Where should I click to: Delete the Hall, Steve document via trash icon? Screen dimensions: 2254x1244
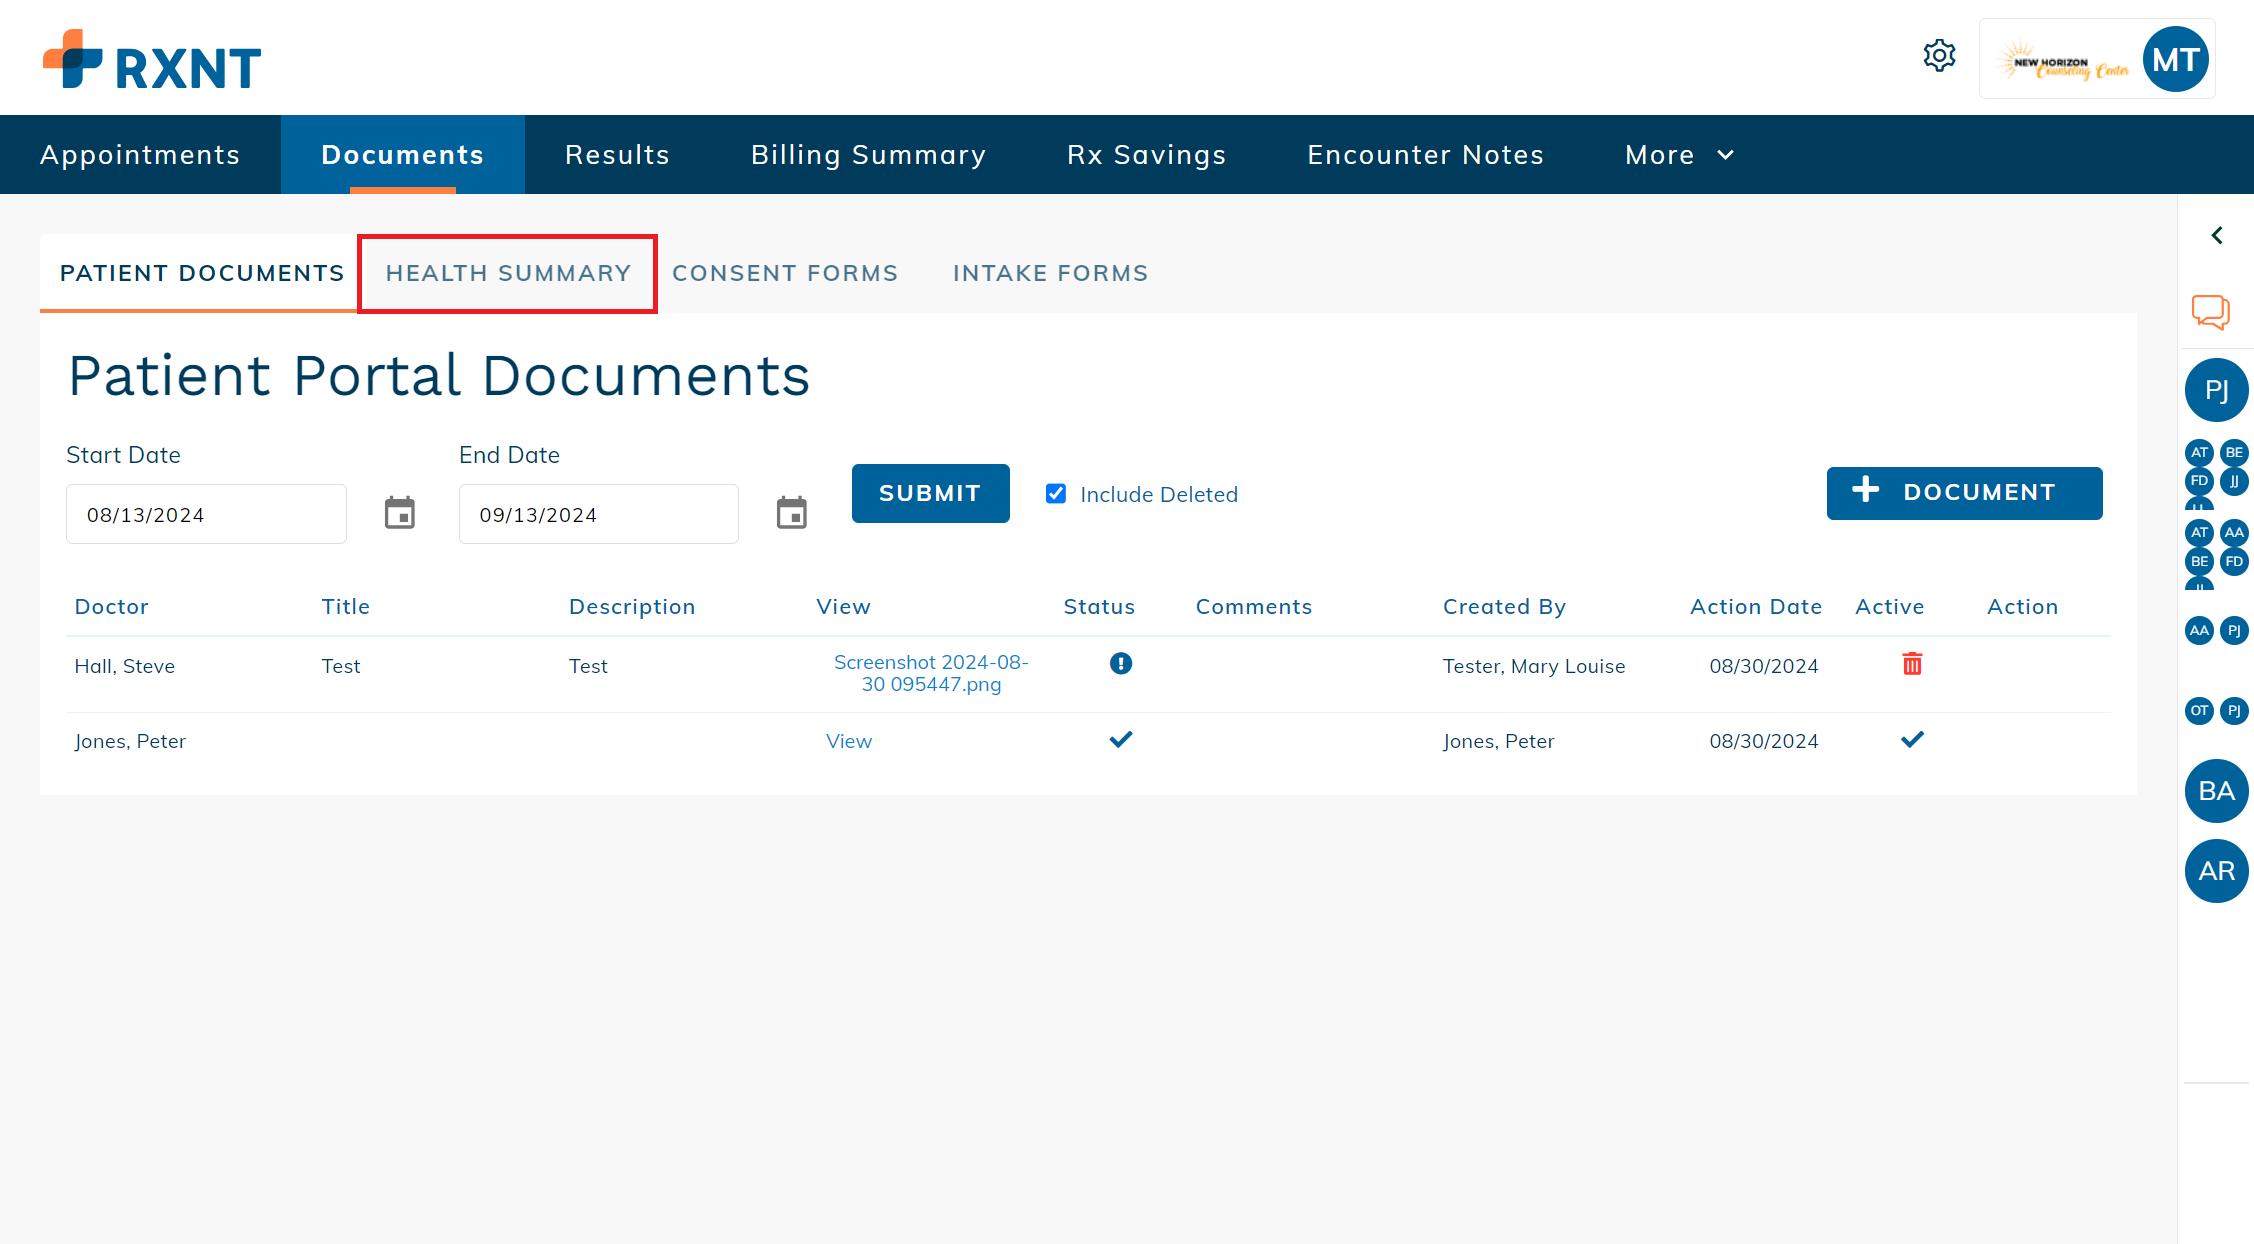[x=1913, y=663]
